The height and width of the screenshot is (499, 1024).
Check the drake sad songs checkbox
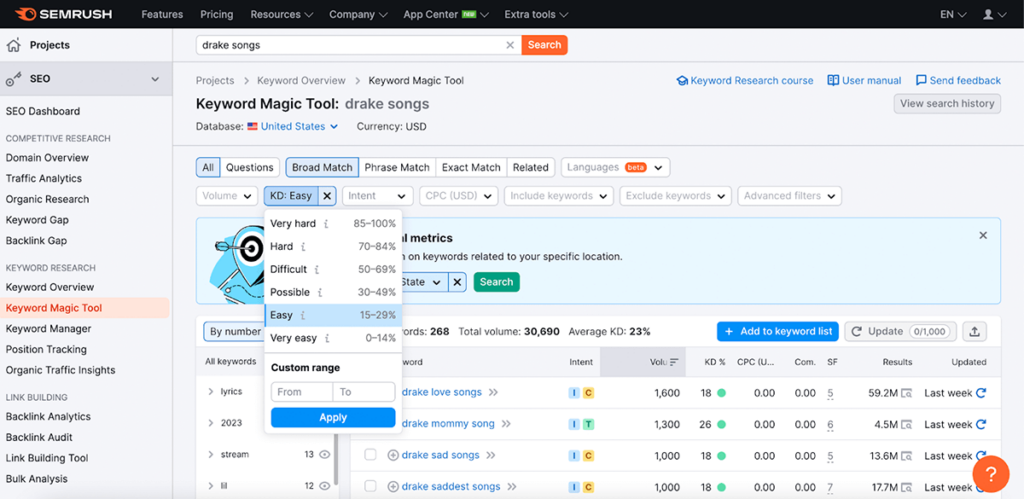(370, 455)
